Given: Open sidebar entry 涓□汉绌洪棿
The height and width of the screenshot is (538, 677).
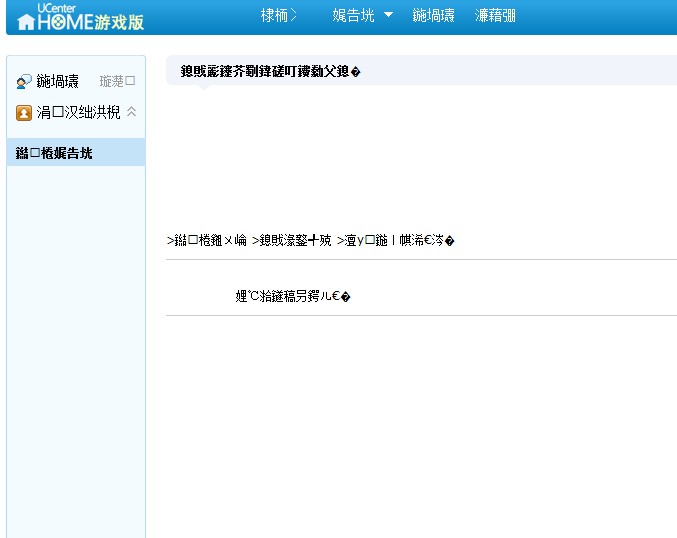Looking at the screenshot, I should coord(78,112).
